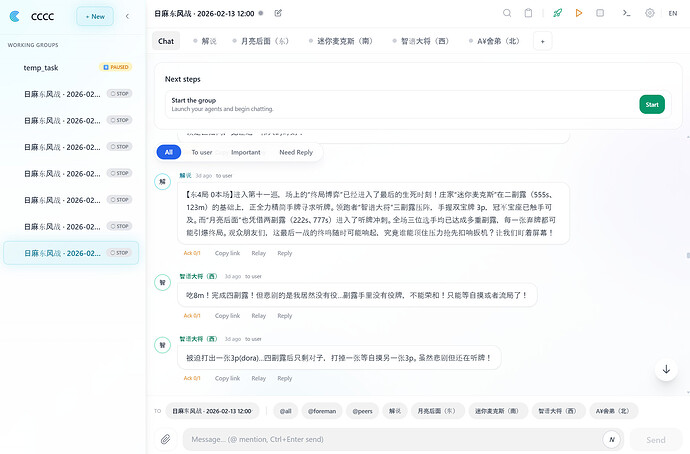Acknowledge the 解说 commentary message via Ack 0/1

pos(192,253)
